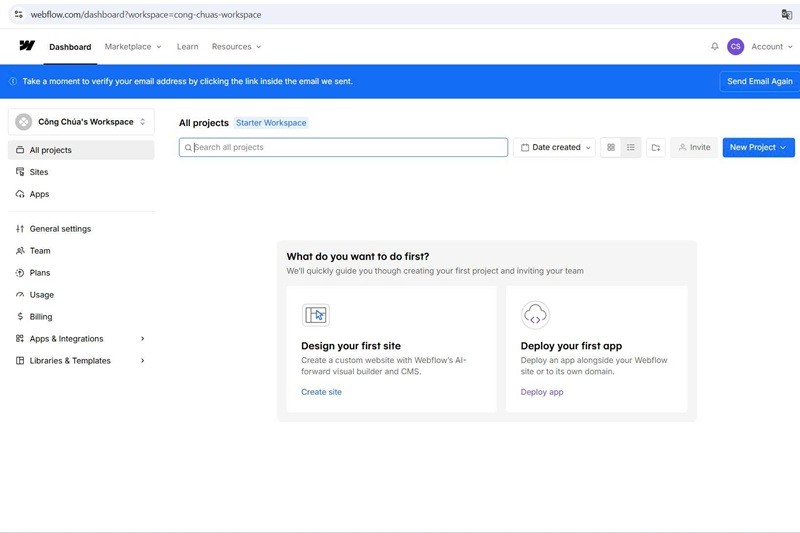Click the Deploy app link
The height and width of the screenshot is (533, 800).
click(x=542, y=392)
